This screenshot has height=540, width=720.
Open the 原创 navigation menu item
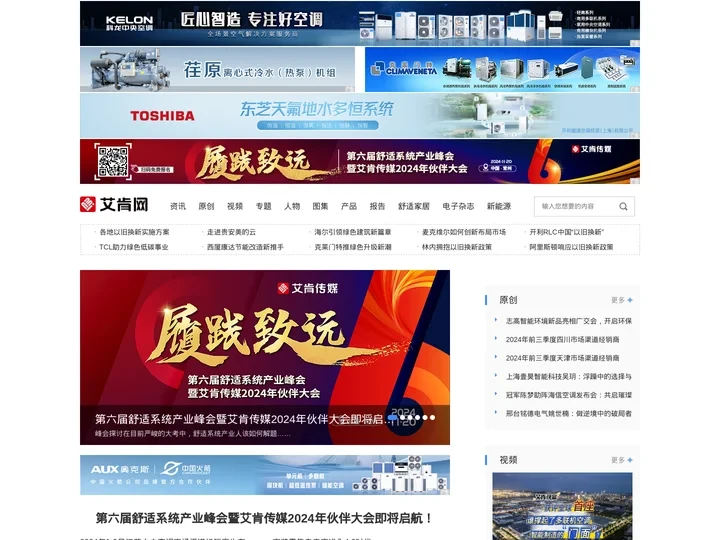coord(206,206)
